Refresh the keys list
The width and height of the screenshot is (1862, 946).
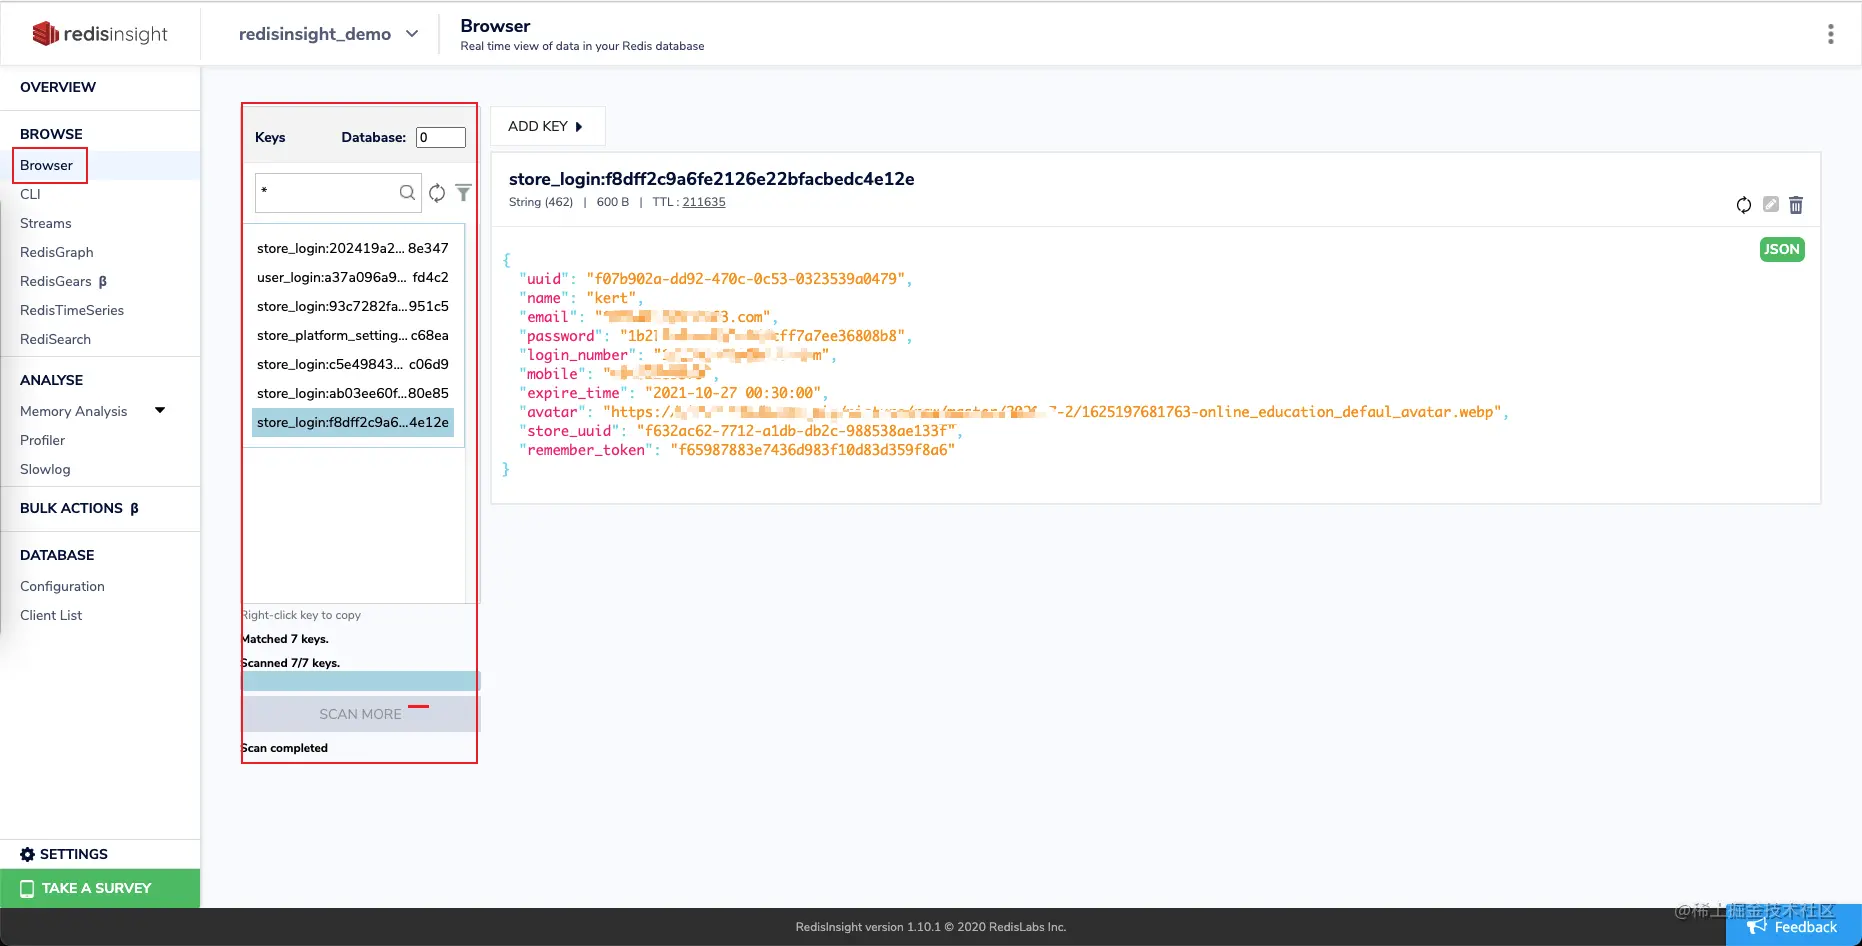437,193
